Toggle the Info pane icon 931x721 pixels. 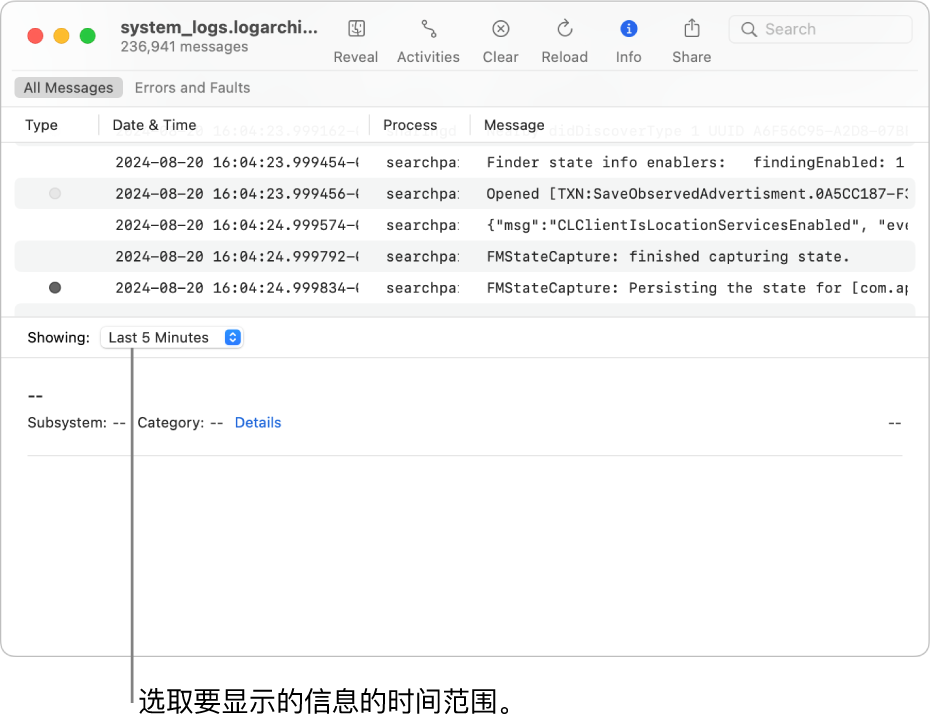point(628,29)
